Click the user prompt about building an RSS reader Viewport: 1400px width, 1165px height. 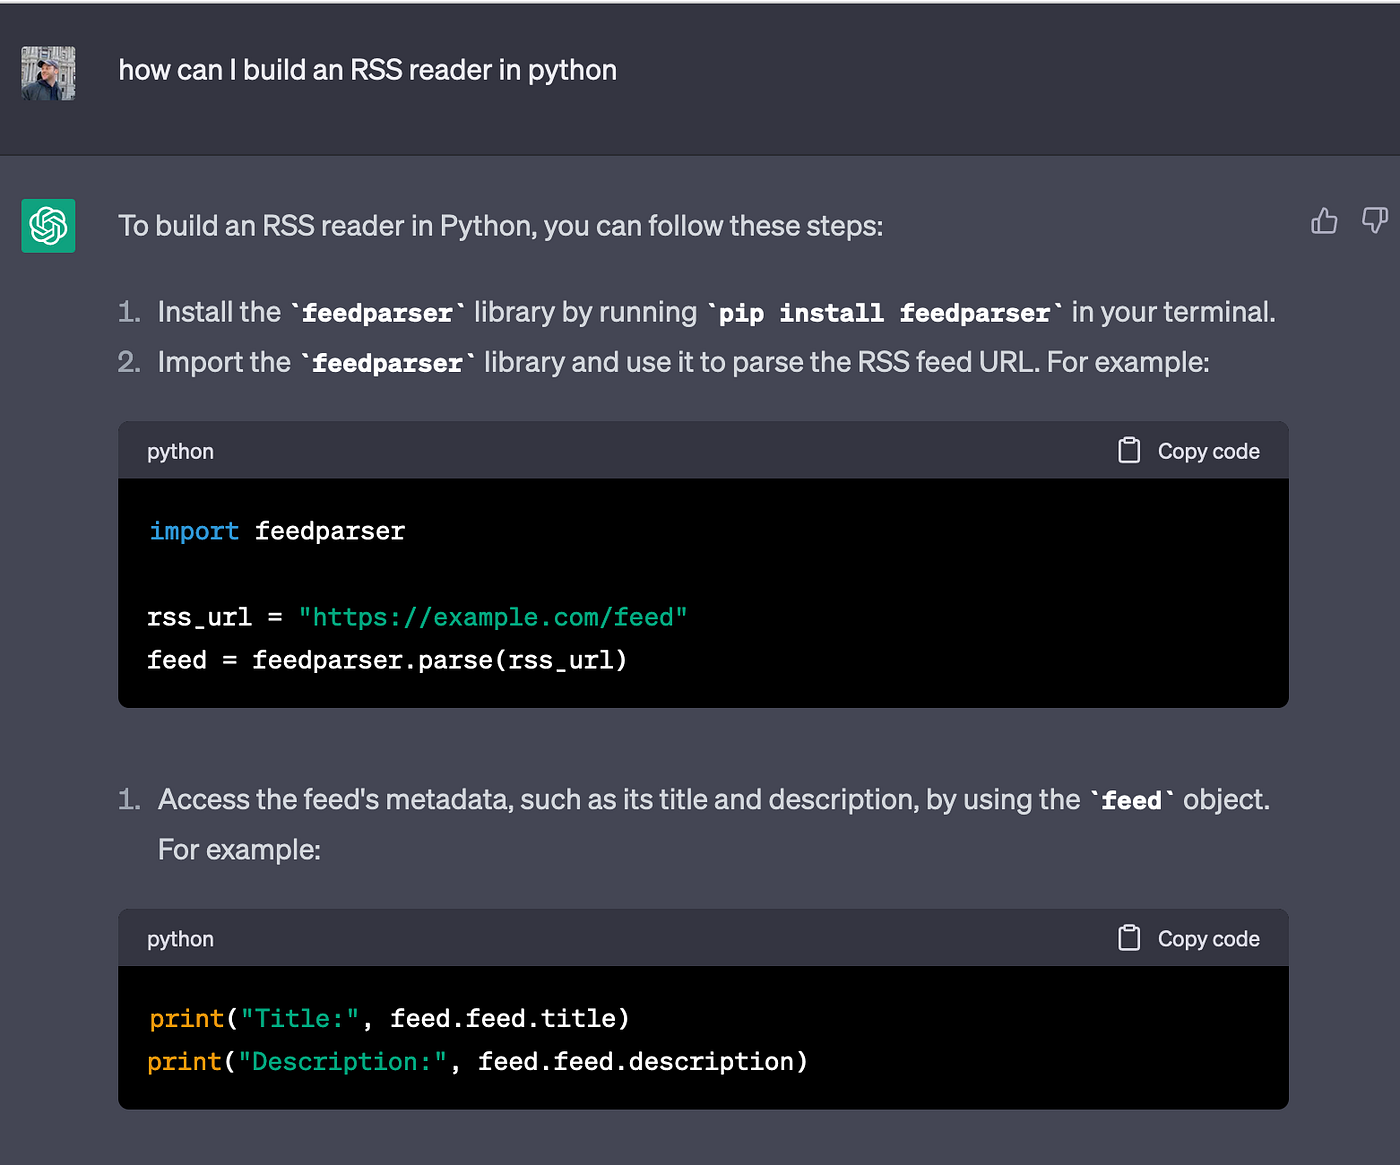pos(367,70)
